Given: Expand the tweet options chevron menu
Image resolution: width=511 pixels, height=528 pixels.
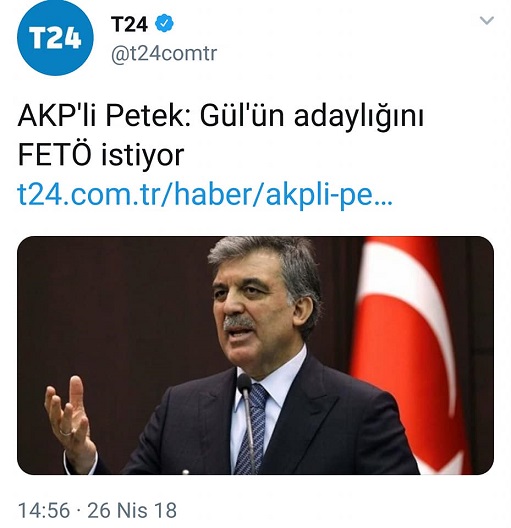Looking at the screenshot, I should tap(486, 21).
